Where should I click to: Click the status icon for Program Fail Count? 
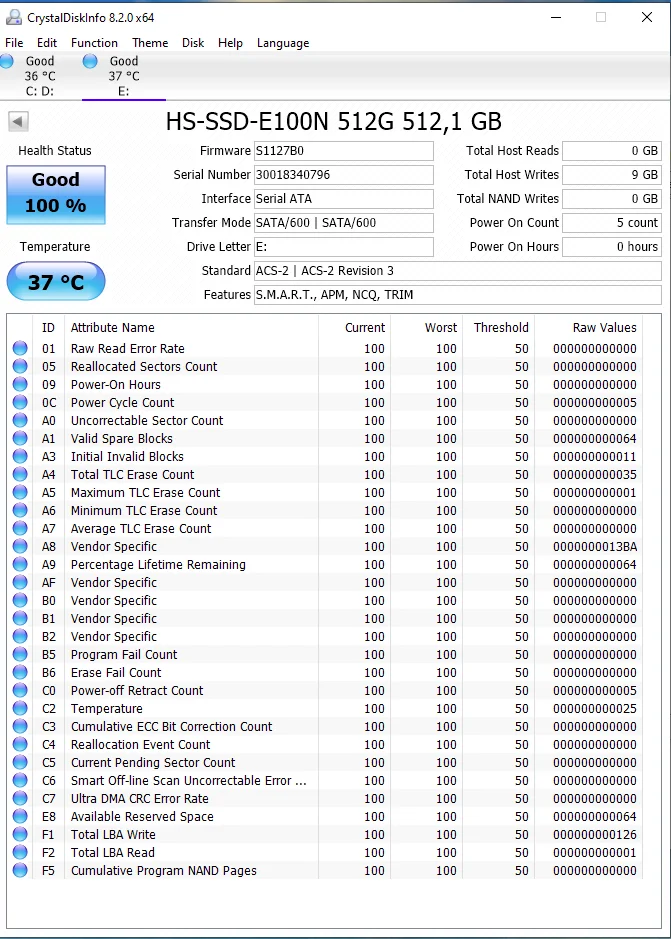pos(20,654)
